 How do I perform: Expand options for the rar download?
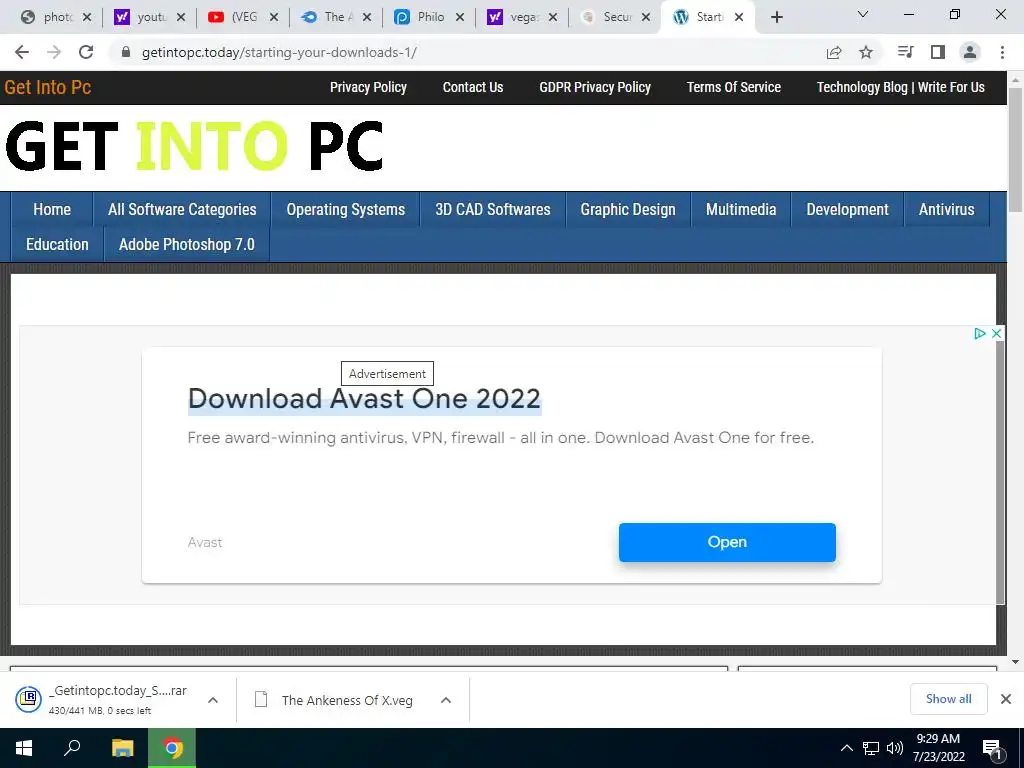tap(212, 699)
